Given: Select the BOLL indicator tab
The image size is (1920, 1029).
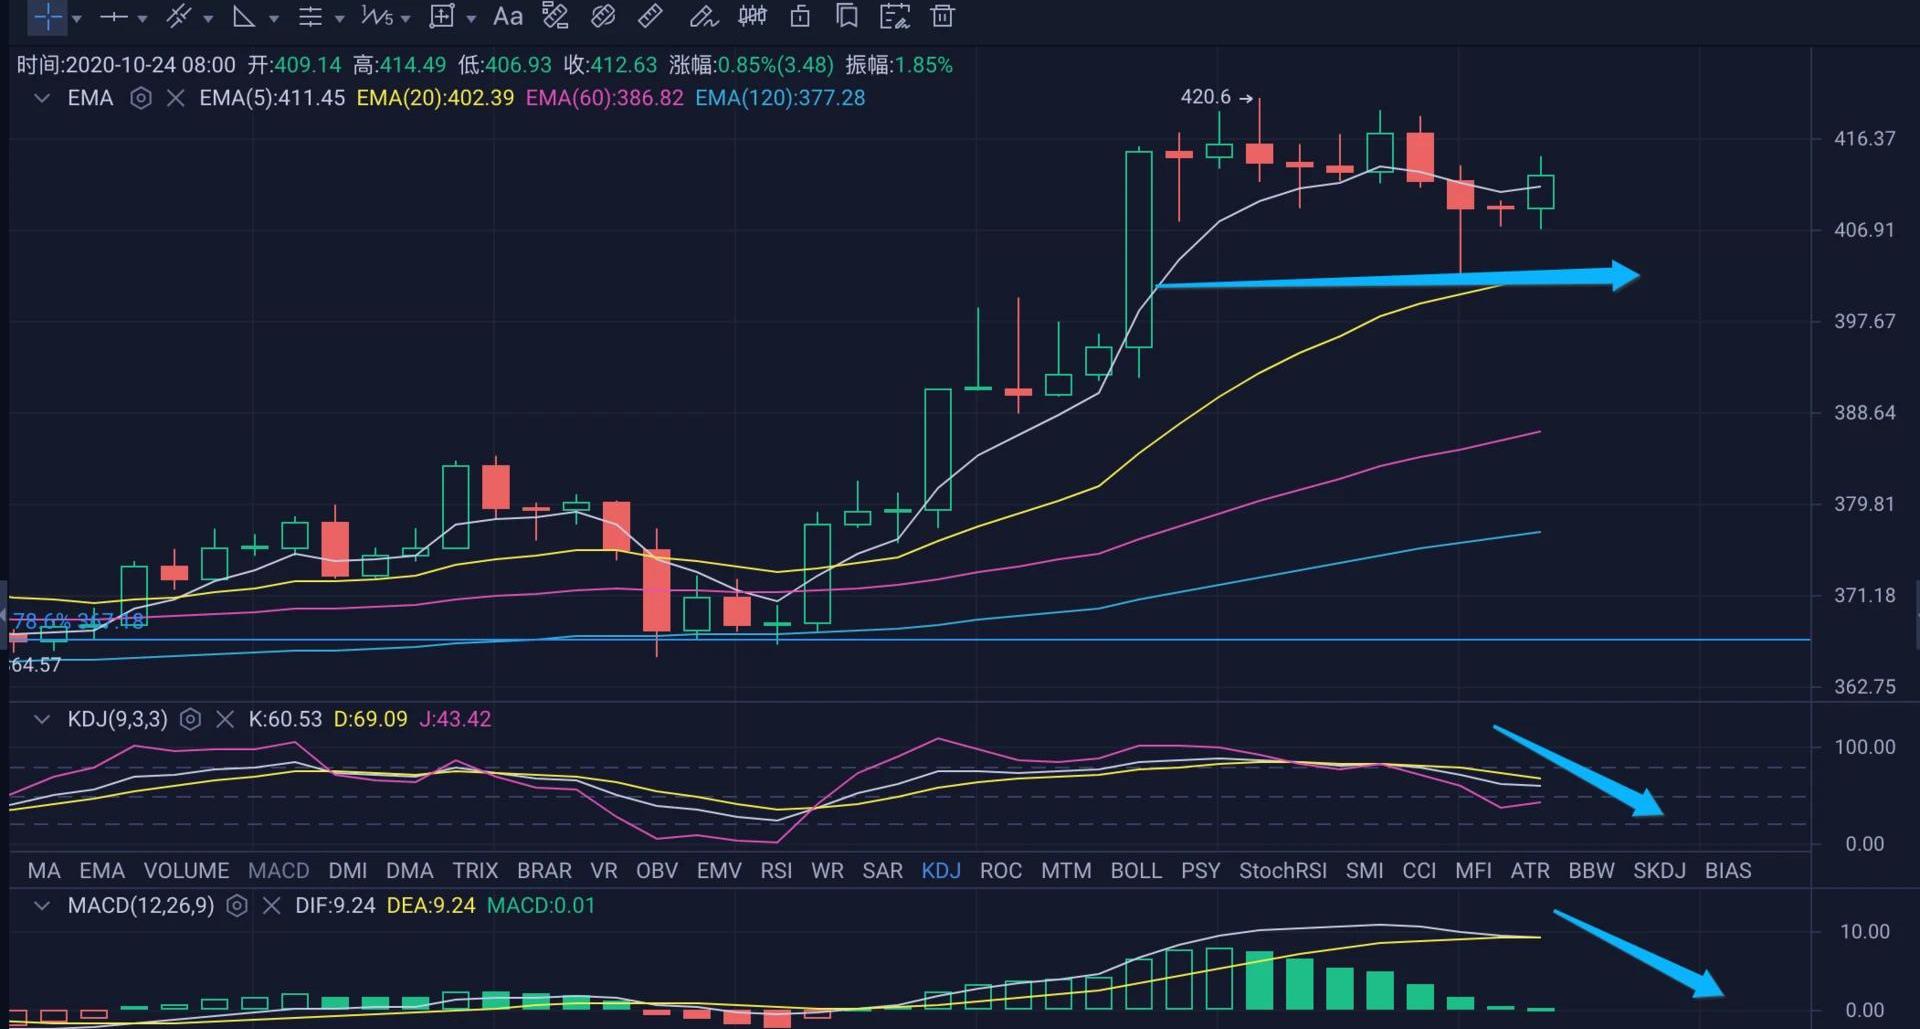Looking at the screenshot, I should click(1136, 871).
